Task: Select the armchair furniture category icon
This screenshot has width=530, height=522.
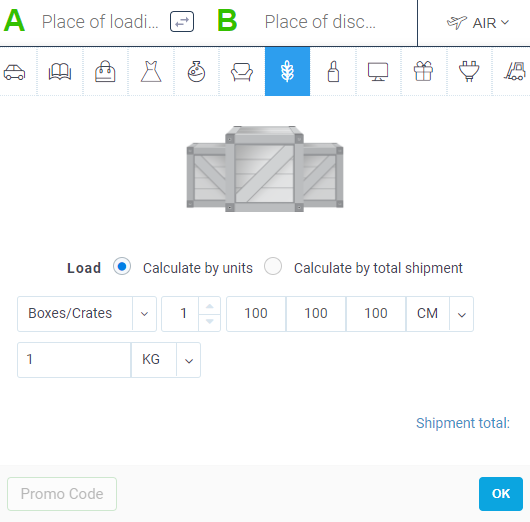Action: click(242, 72)
